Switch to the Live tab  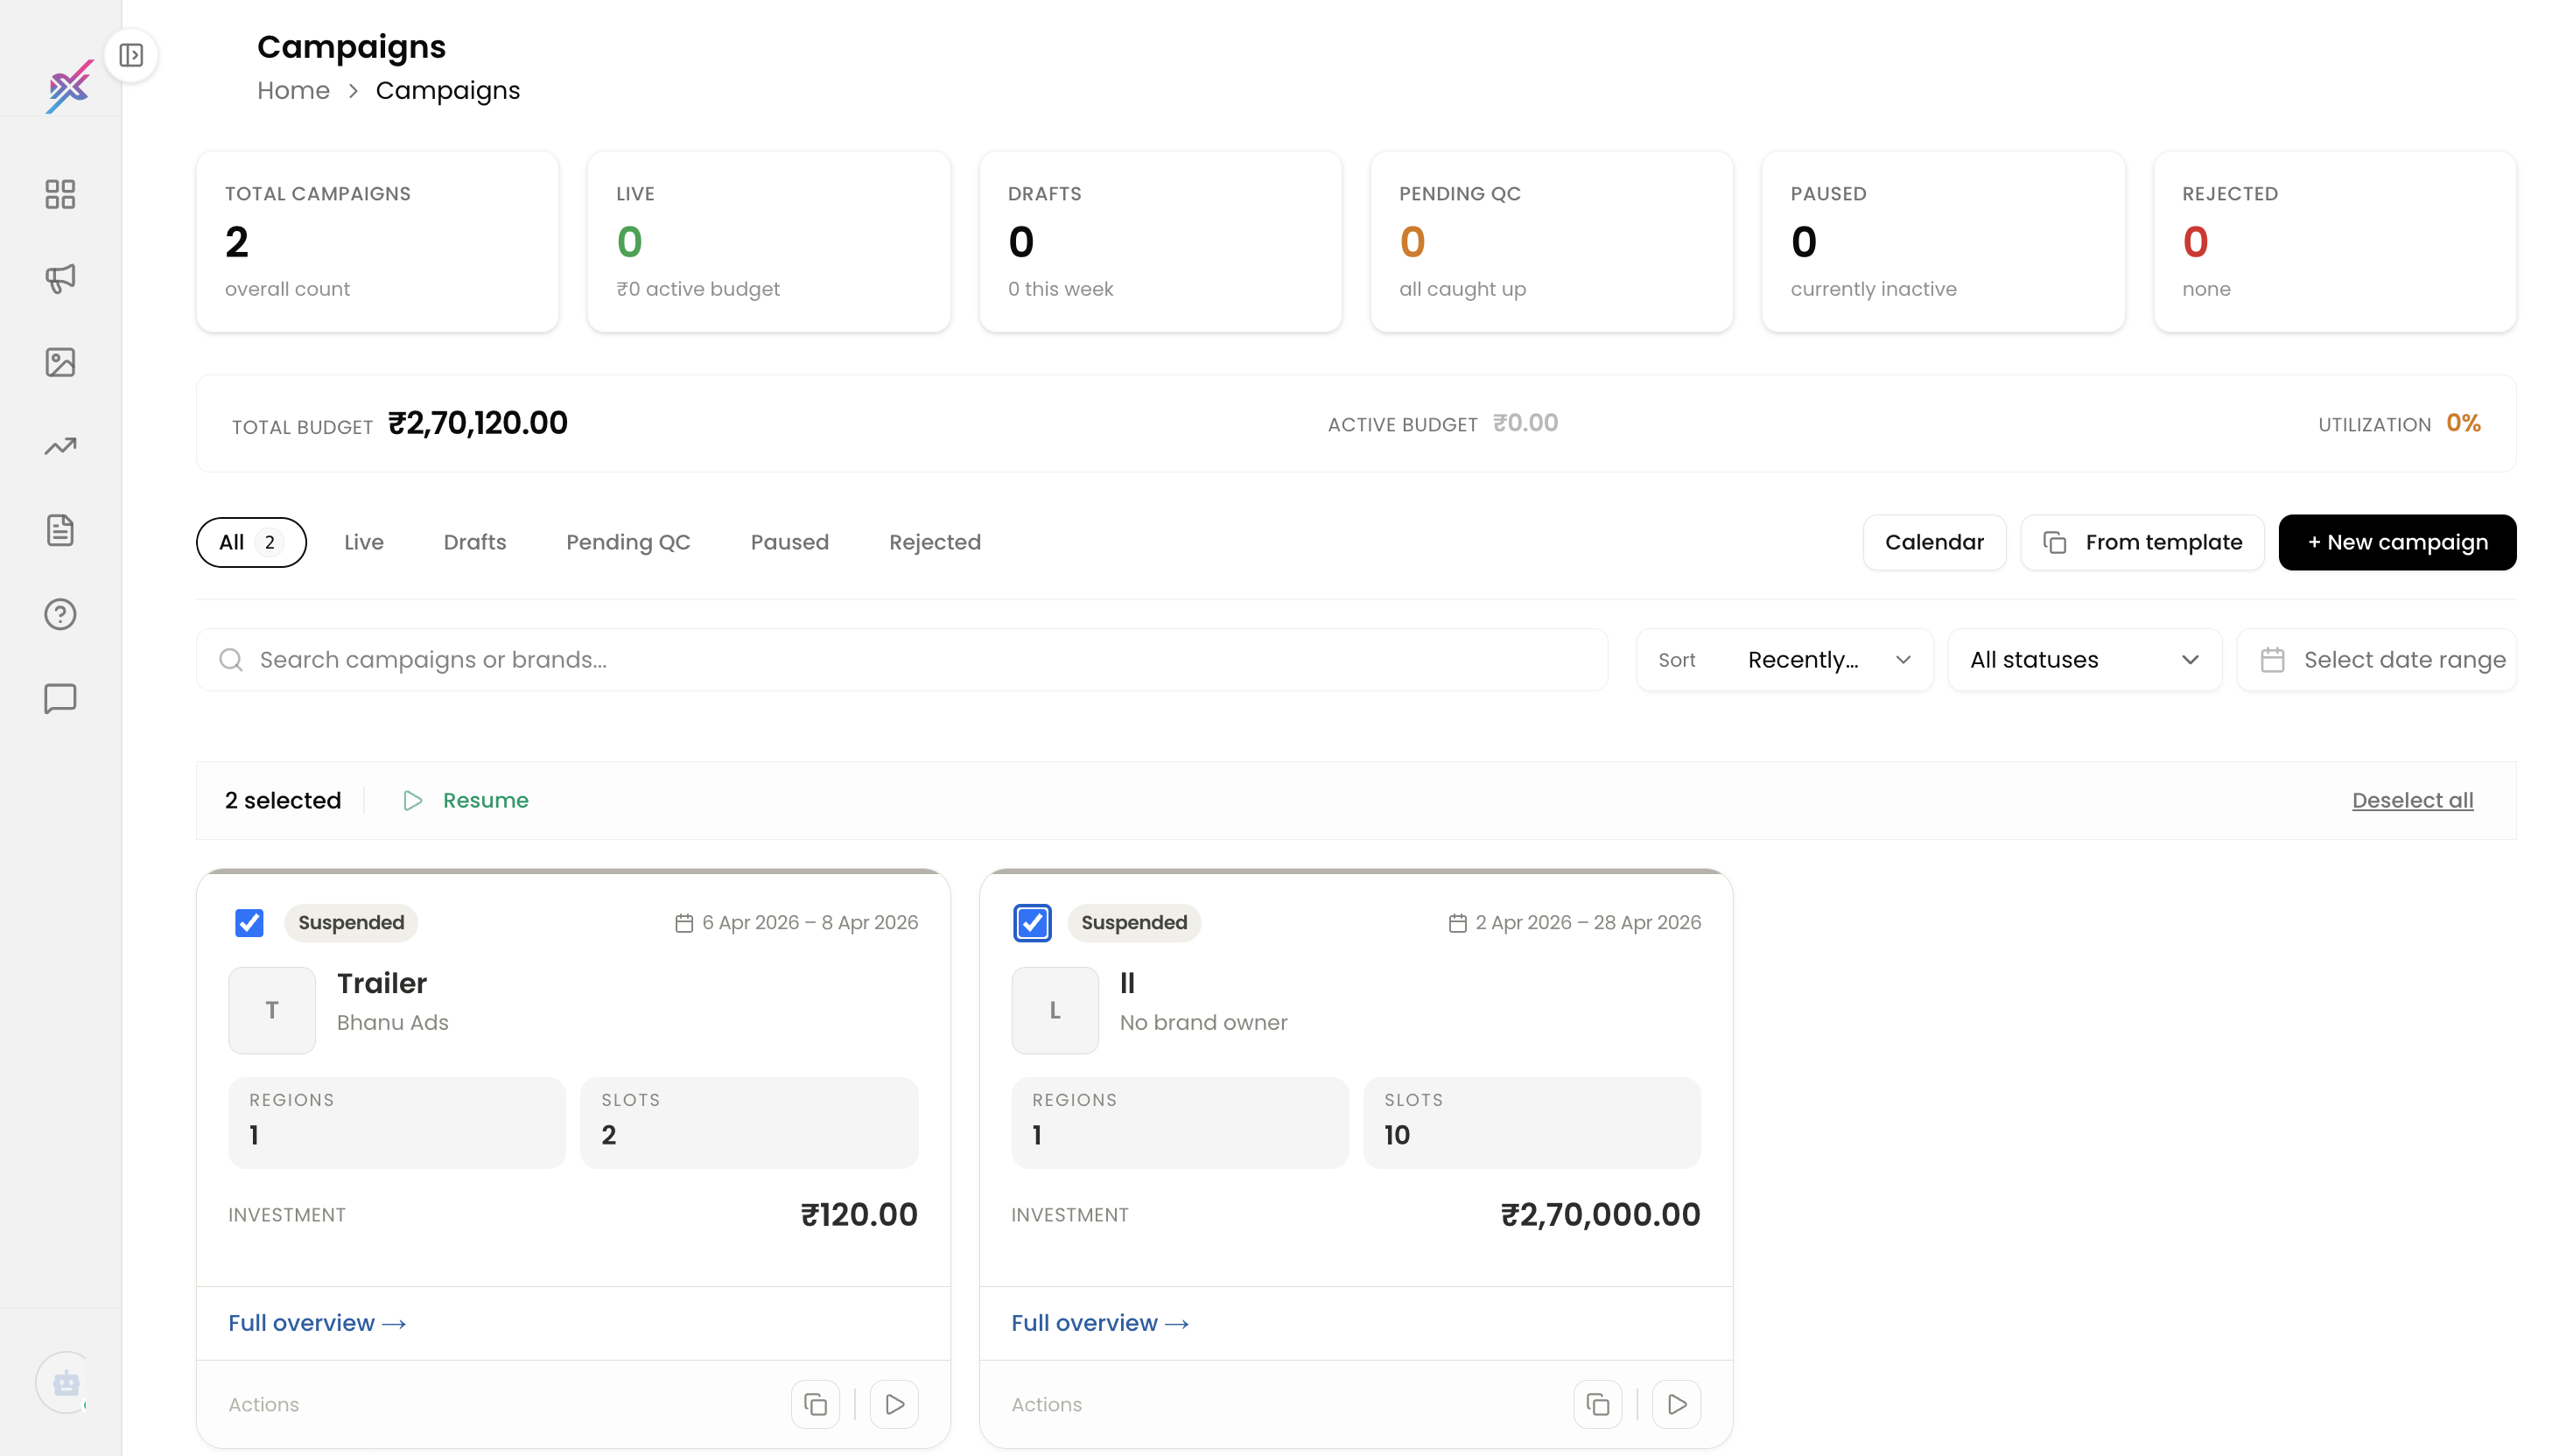click(364, 542)
